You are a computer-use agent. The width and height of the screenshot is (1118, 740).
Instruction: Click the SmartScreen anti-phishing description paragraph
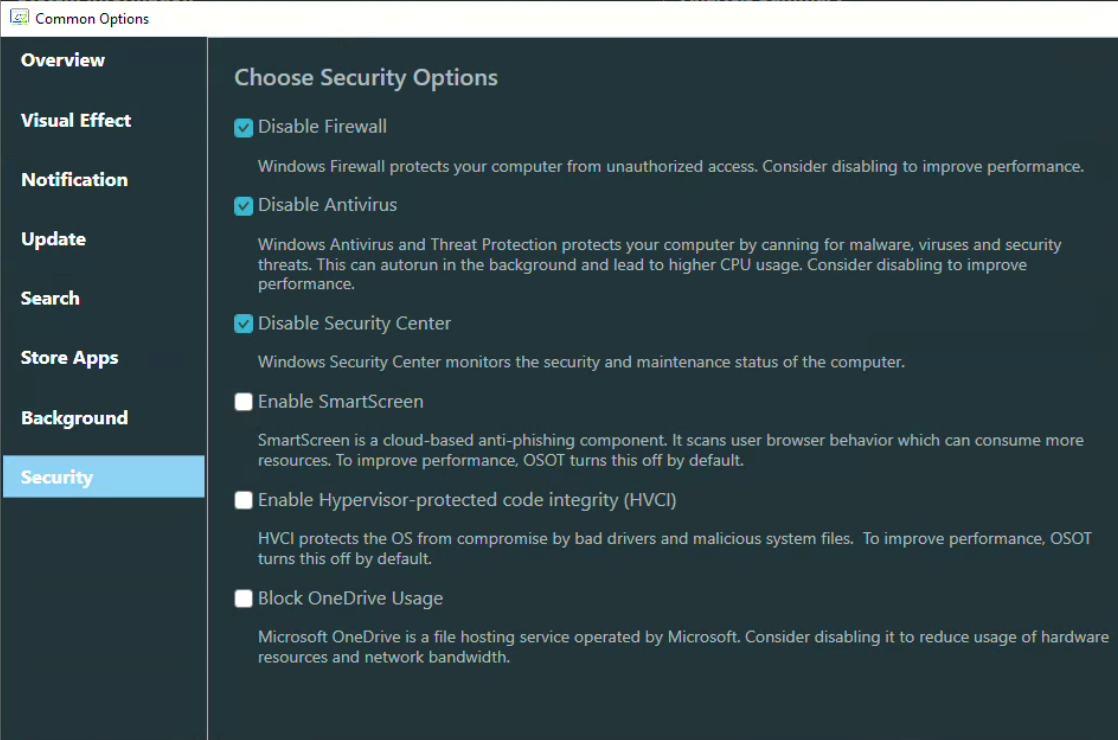tap(670, 451)
